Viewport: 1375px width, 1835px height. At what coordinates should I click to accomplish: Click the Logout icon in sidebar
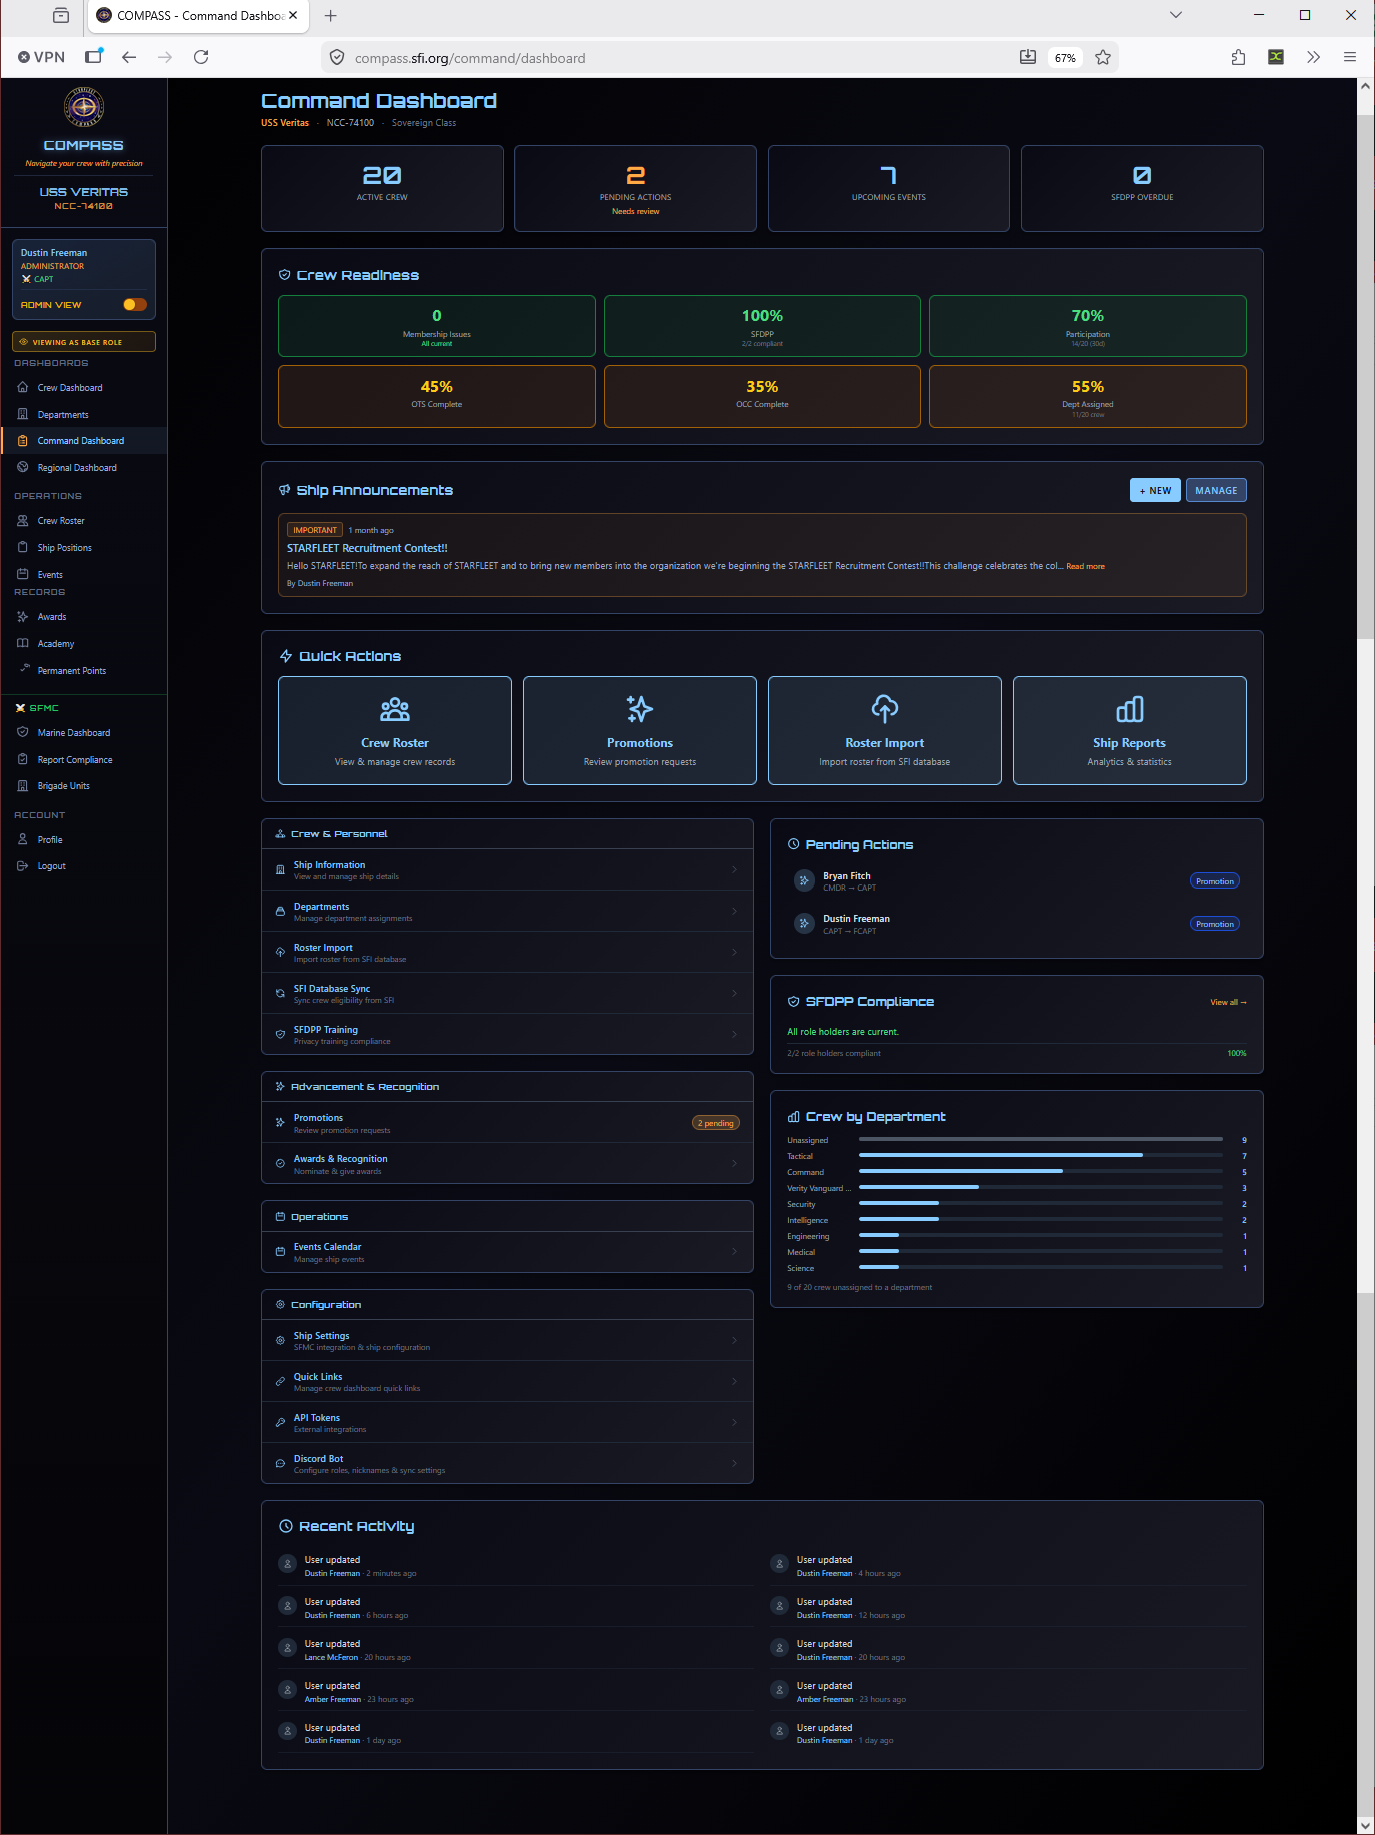pos(23,866)
